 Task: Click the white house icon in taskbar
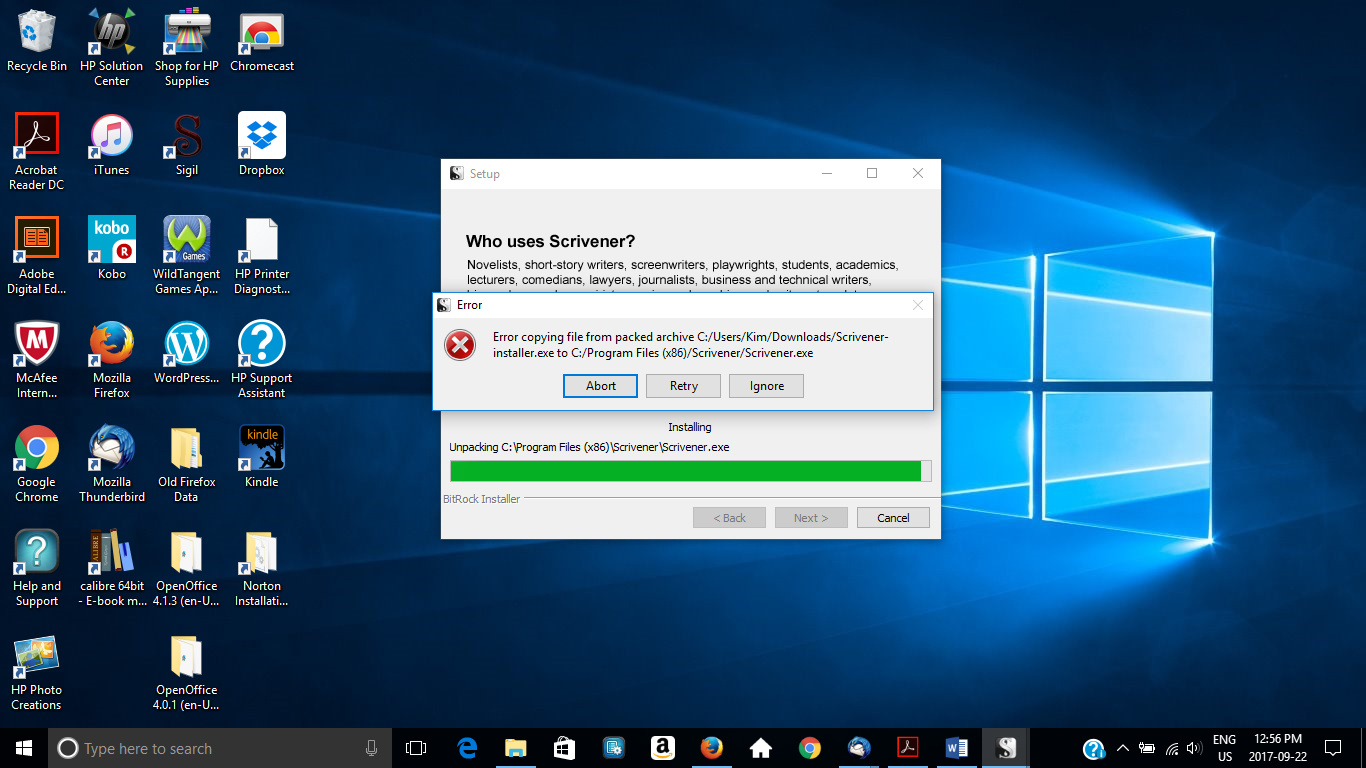coord(761,748)
